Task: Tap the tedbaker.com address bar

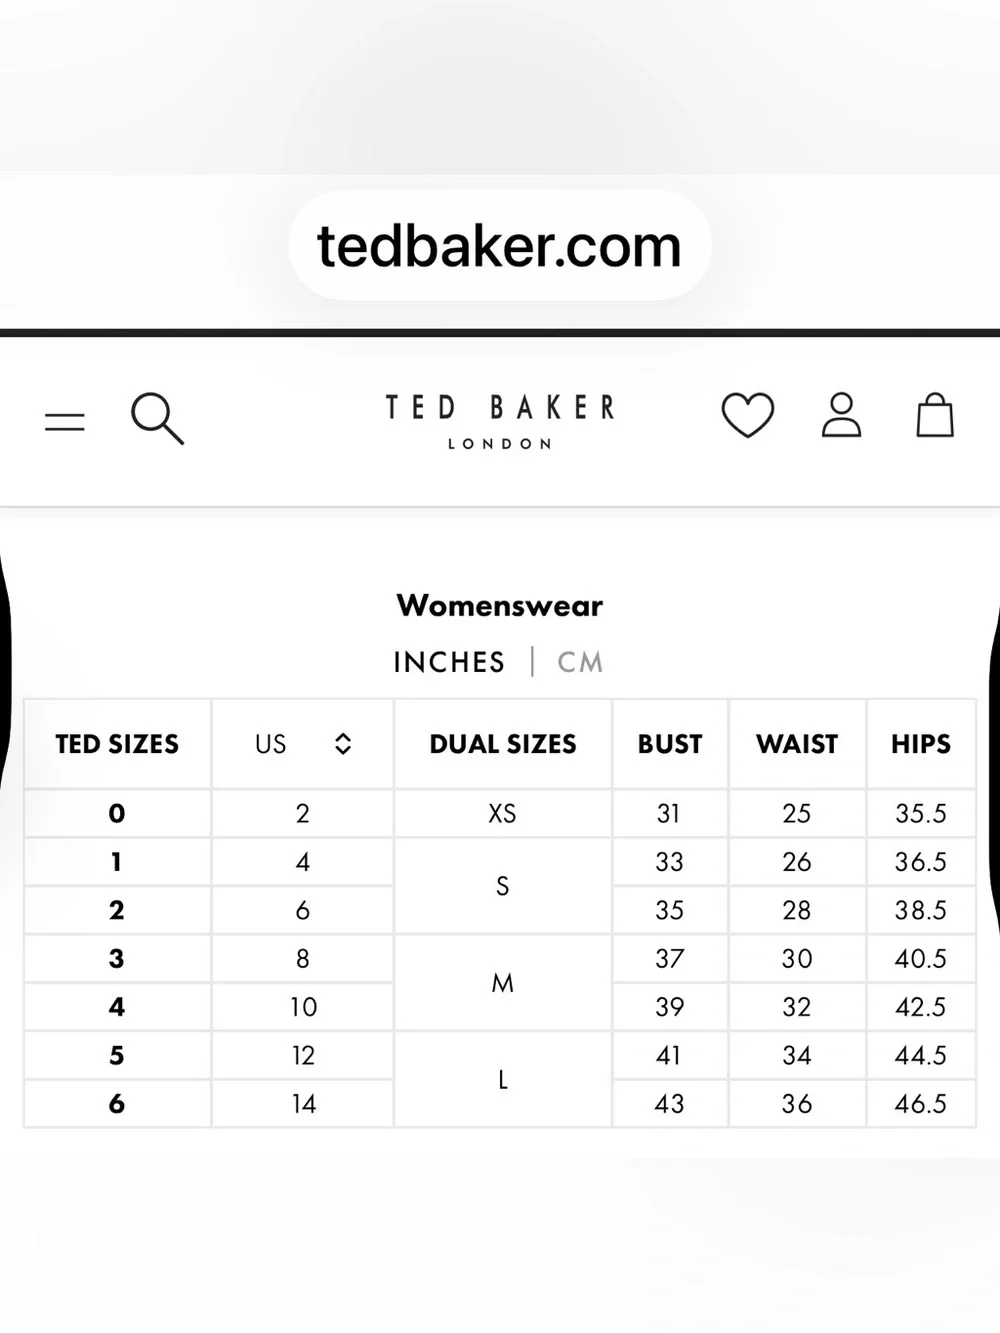Action: click(499, 246)
